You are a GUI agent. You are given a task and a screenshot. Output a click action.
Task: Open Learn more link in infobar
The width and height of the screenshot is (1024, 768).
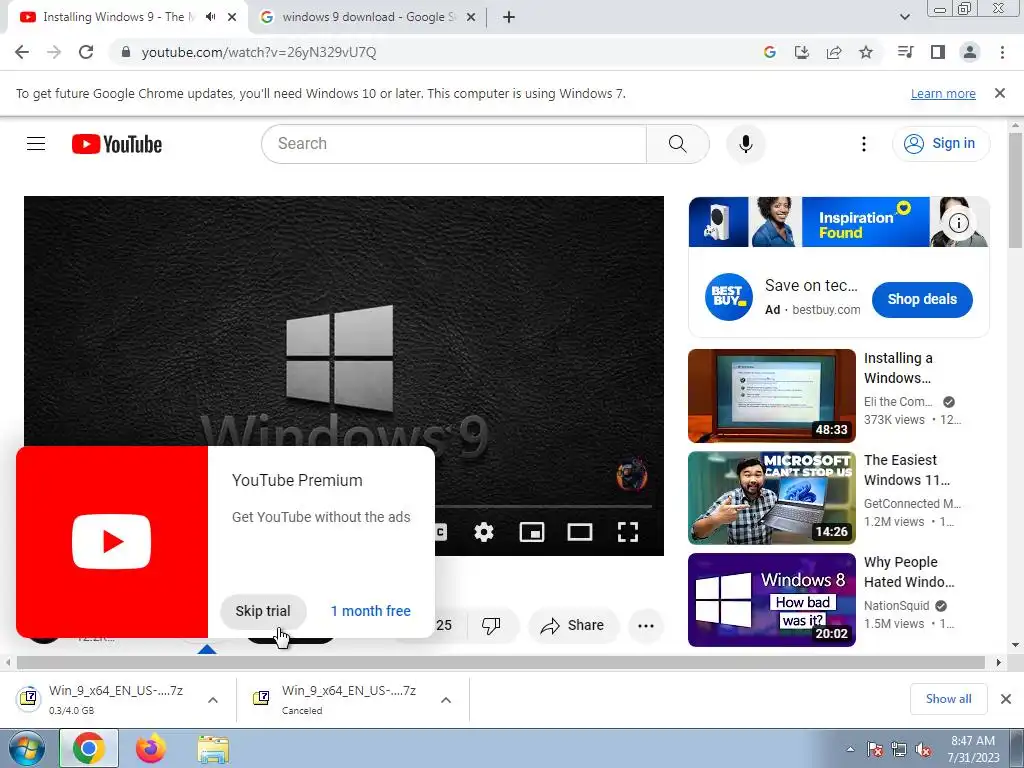click(x=943, y=94)
